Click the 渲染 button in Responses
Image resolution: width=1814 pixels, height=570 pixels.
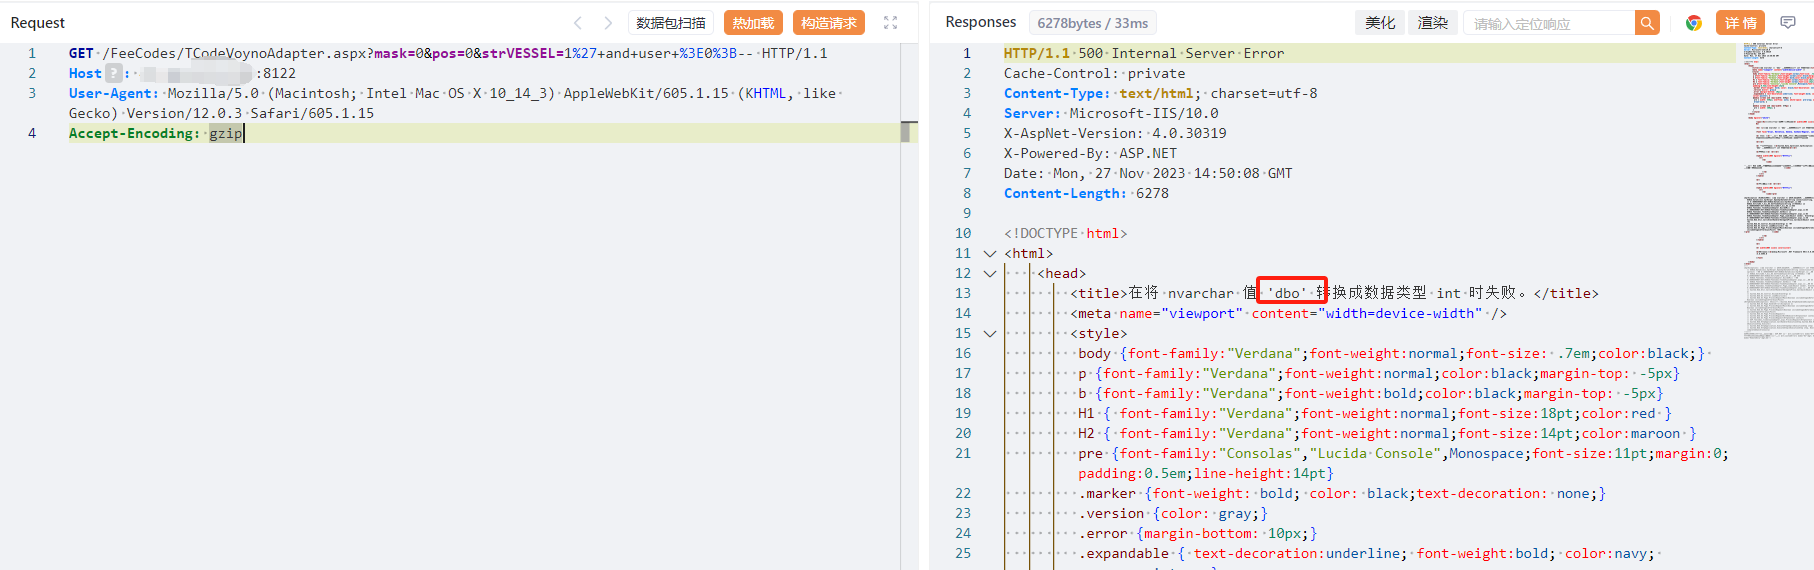1432,23
